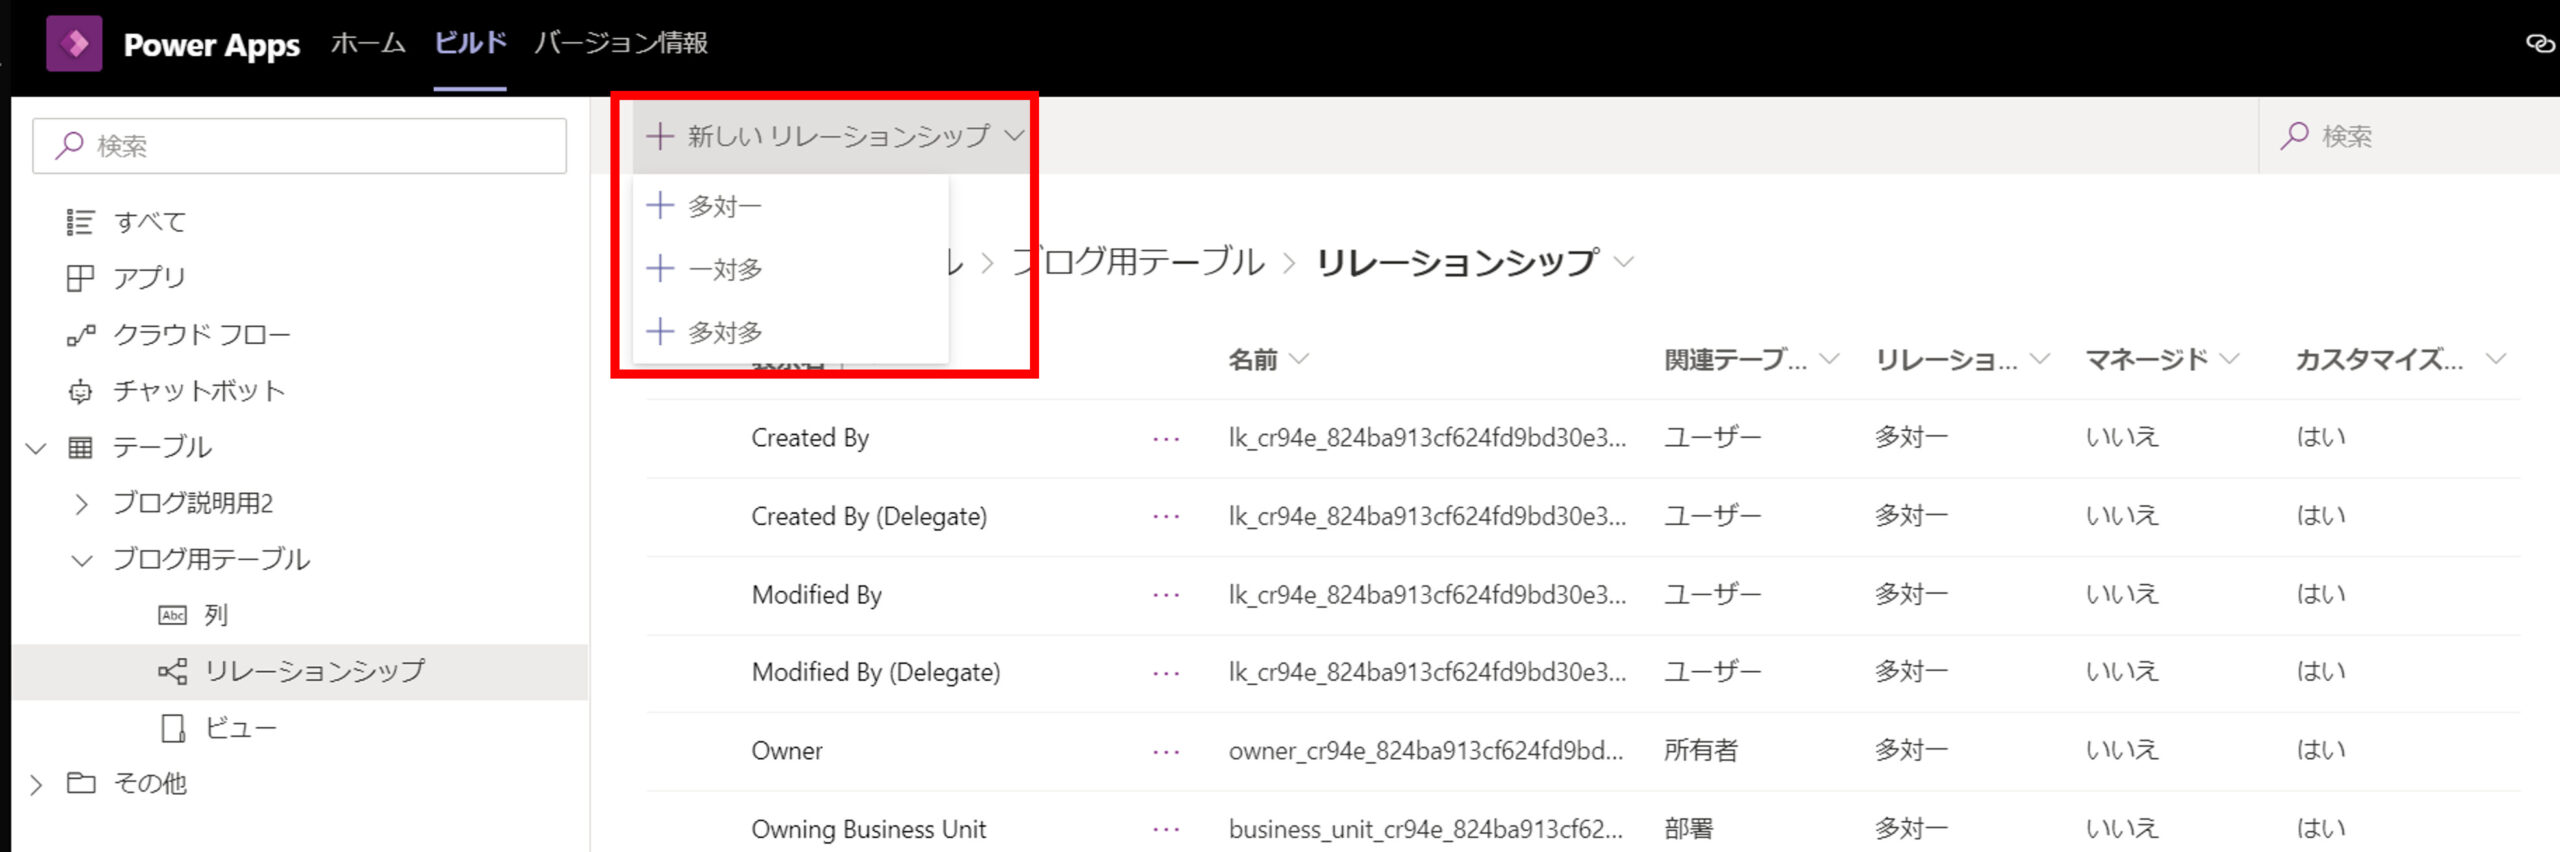
Task: Choose 多対一 from the new relationship menu
Action: tap(724, 206)
